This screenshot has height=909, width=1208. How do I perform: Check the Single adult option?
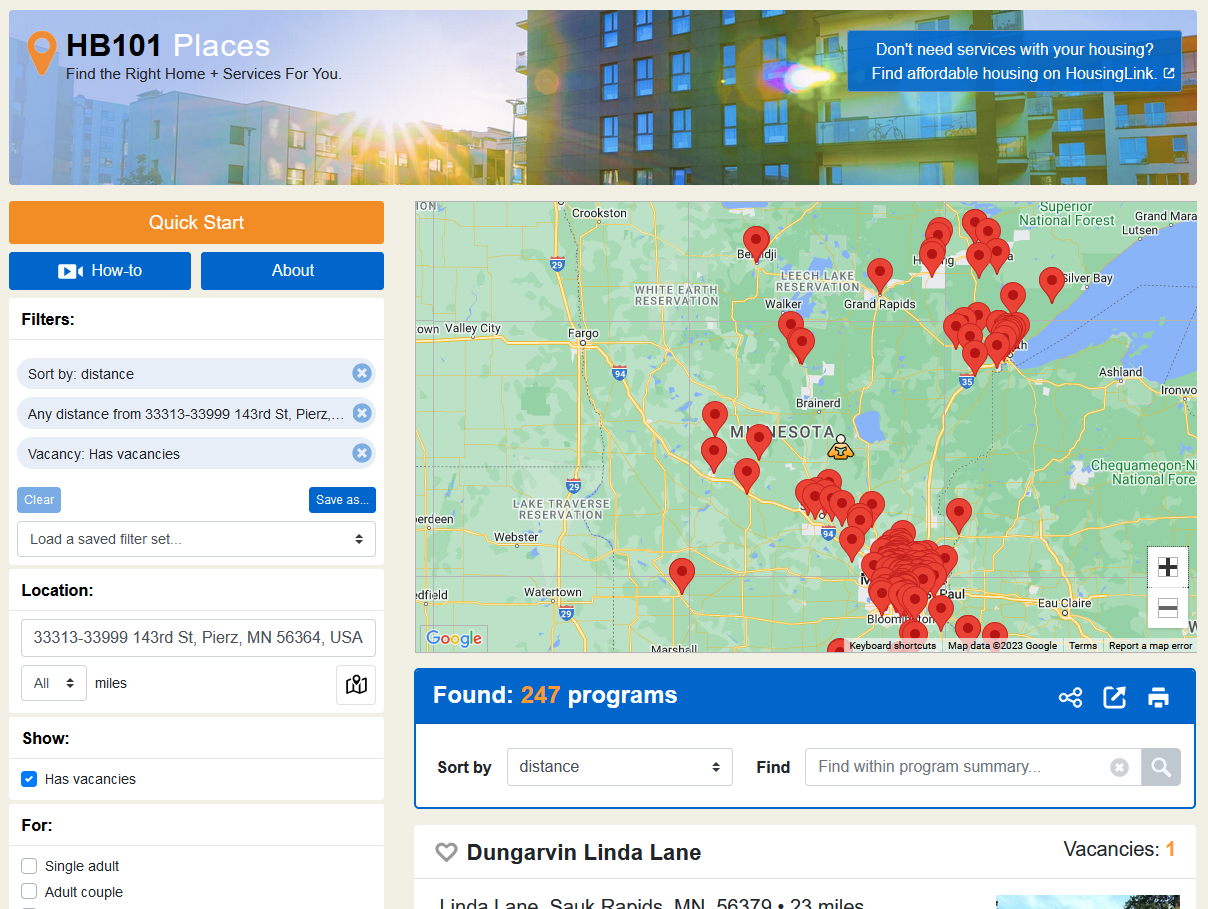(x=29, y=866)
